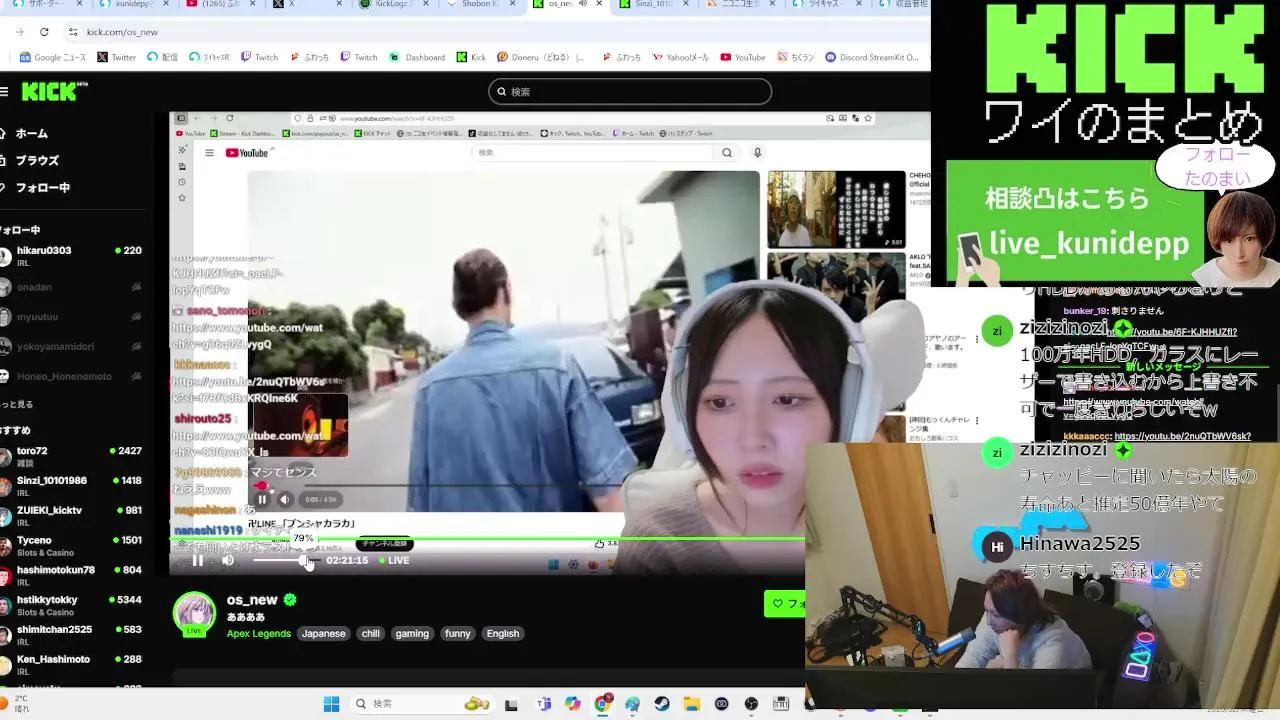The width and height of the screenshot is (1280, 720).
Task: Open recommended channel hashimotokun78
Action: click(72, 576)
